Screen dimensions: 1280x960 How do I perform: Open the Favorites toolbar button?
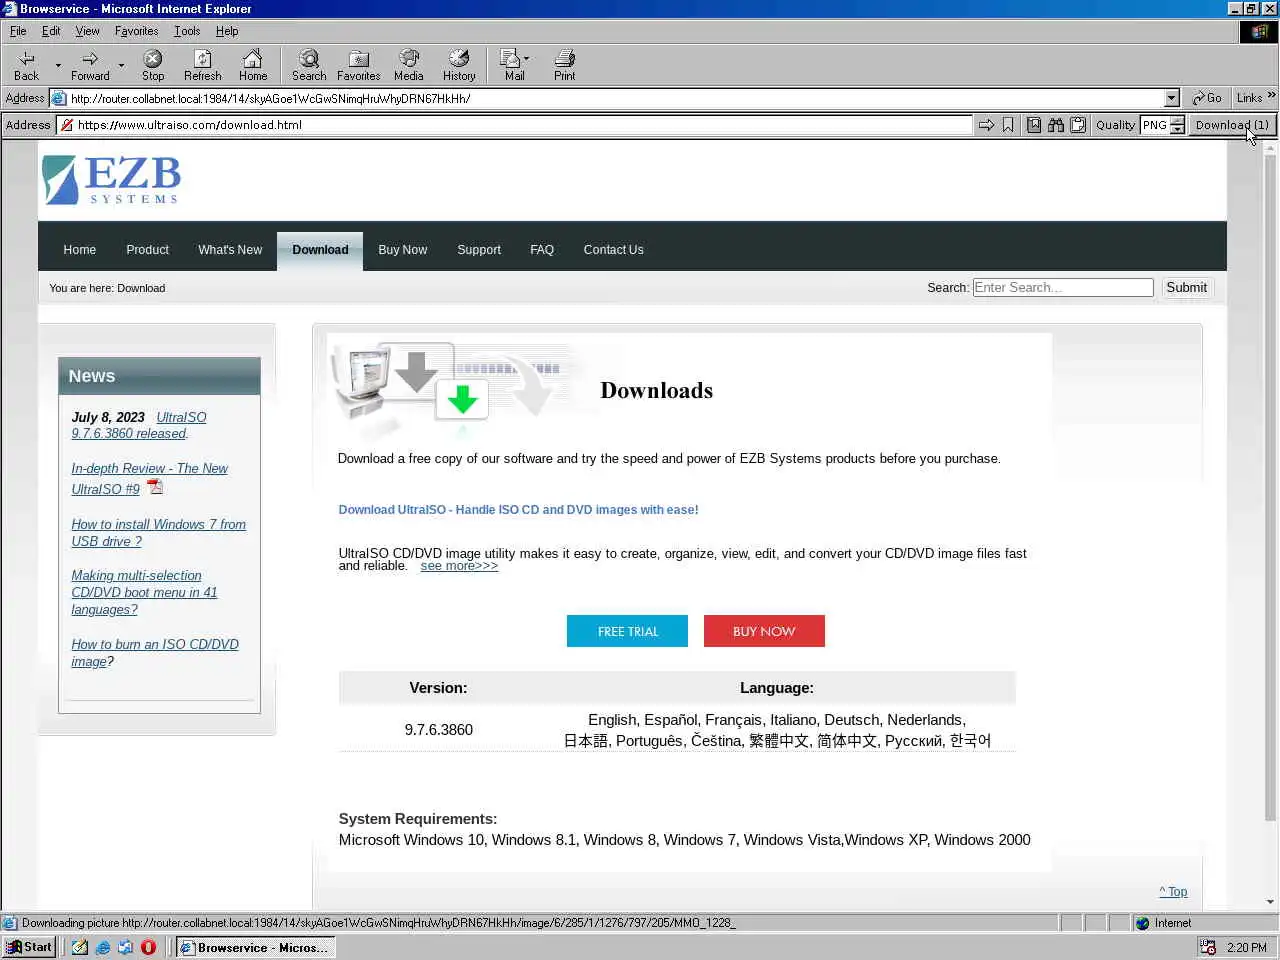tap(358, 66)
